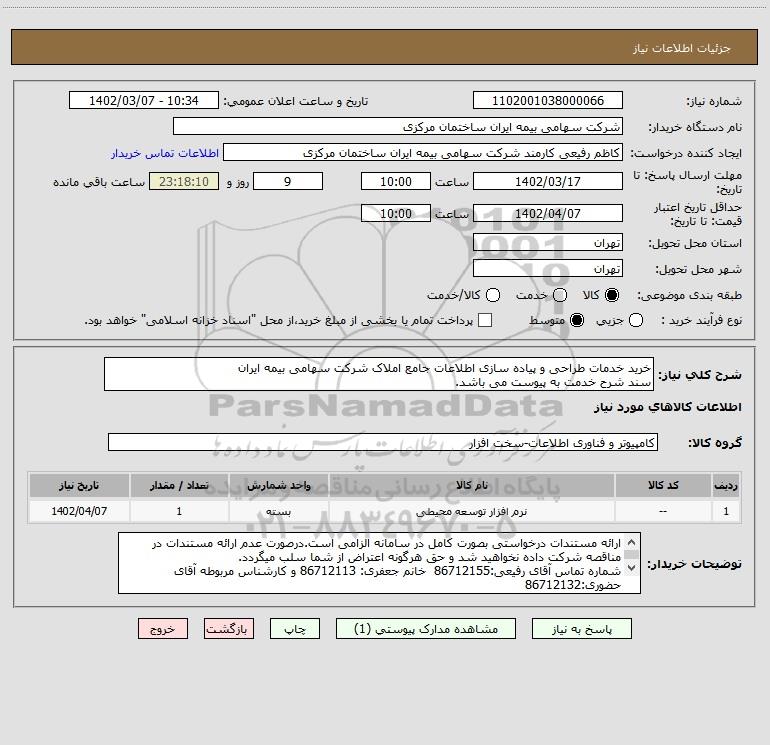Click the scroll down arrow in buyer notes
The image size is (770, 745).
[x=632, y=567]
